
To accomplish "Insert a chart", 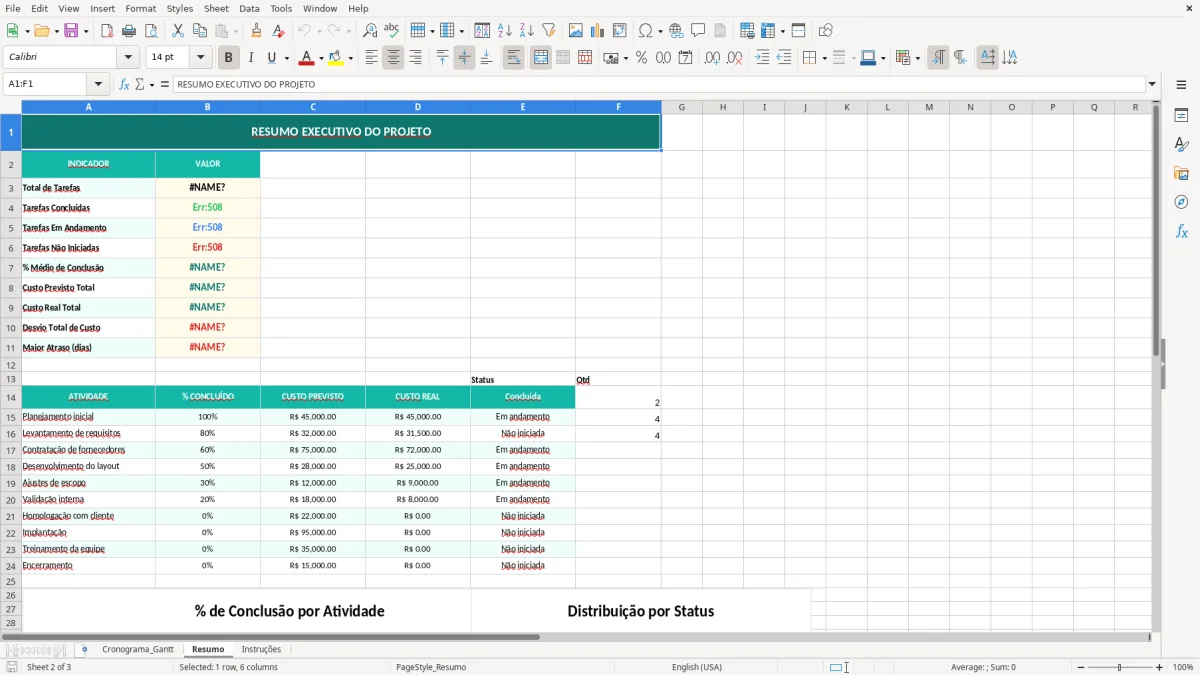I will tap(598, 31).
